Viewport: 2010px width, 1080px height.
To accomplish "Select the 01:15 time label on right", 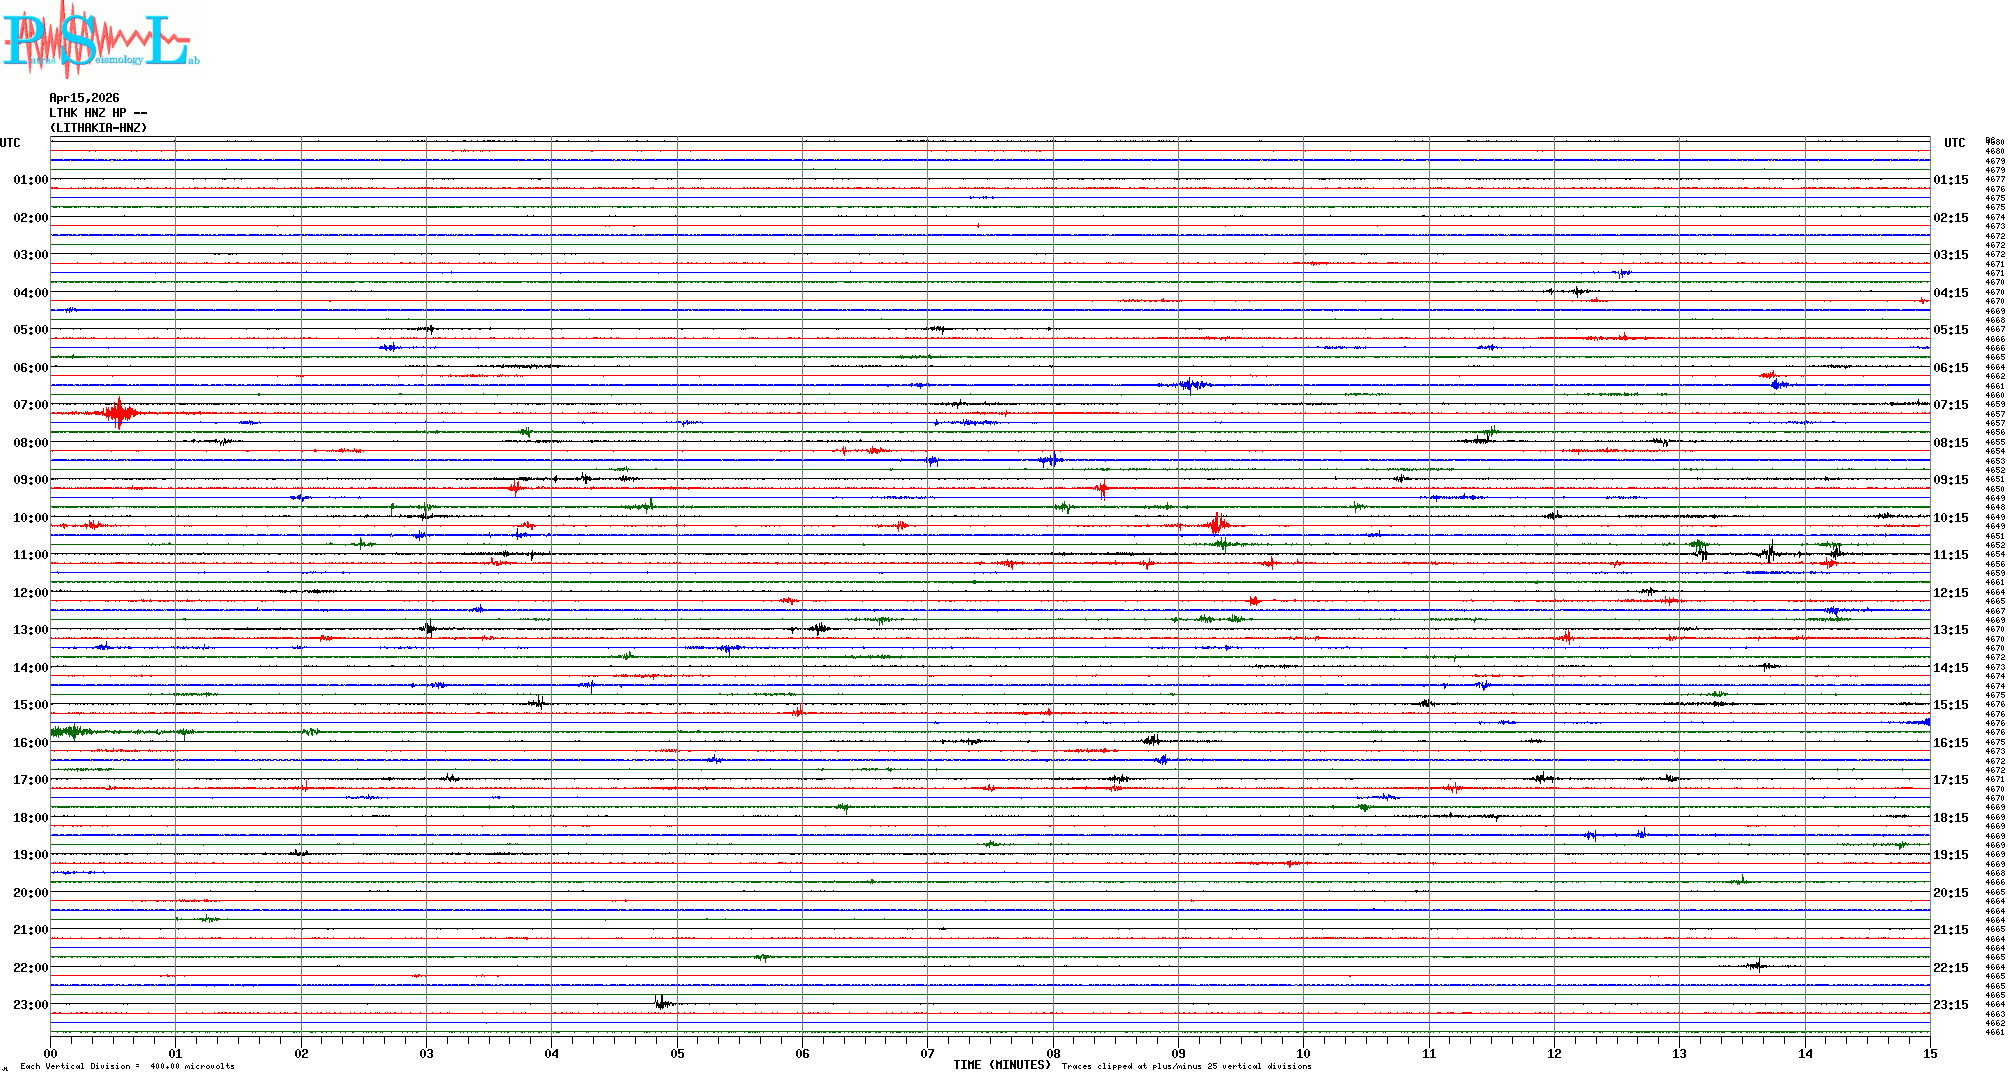I will point(1950,180).
